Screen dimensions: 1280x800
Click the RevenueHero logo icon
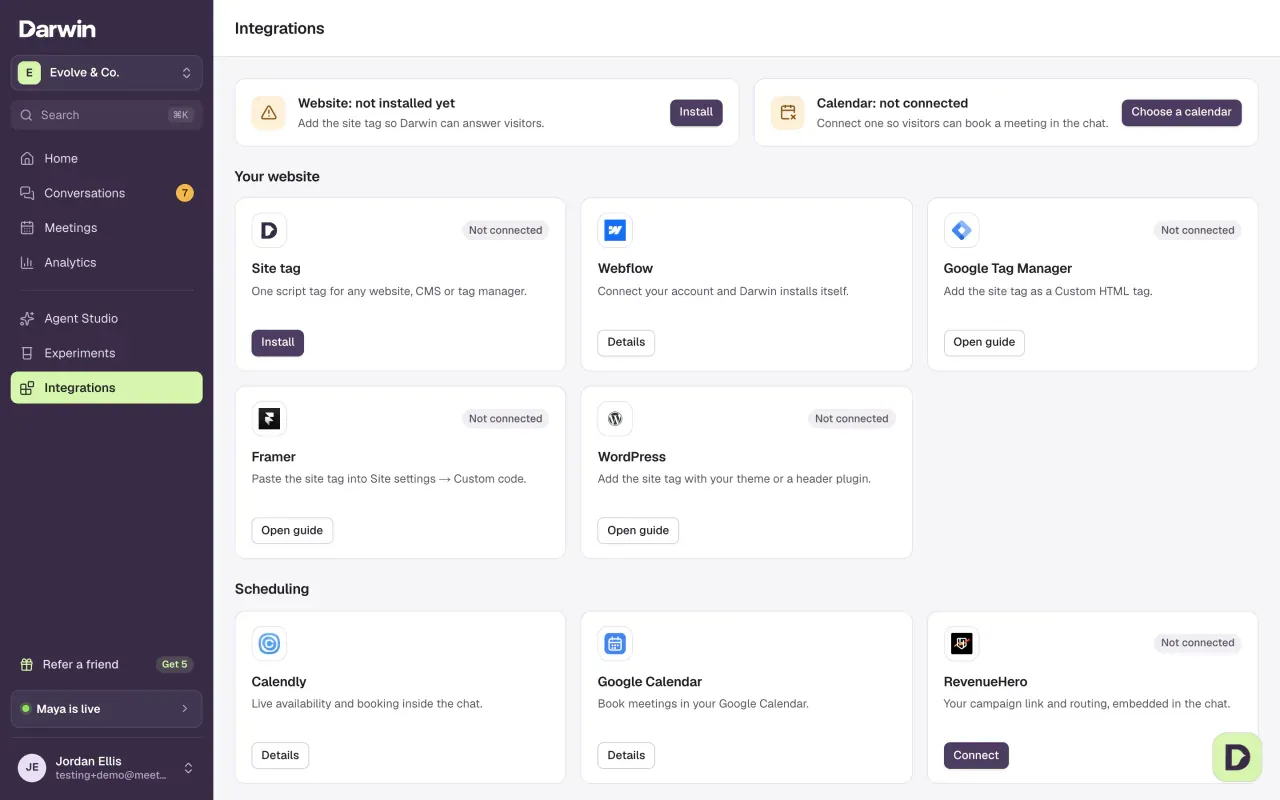961,644
